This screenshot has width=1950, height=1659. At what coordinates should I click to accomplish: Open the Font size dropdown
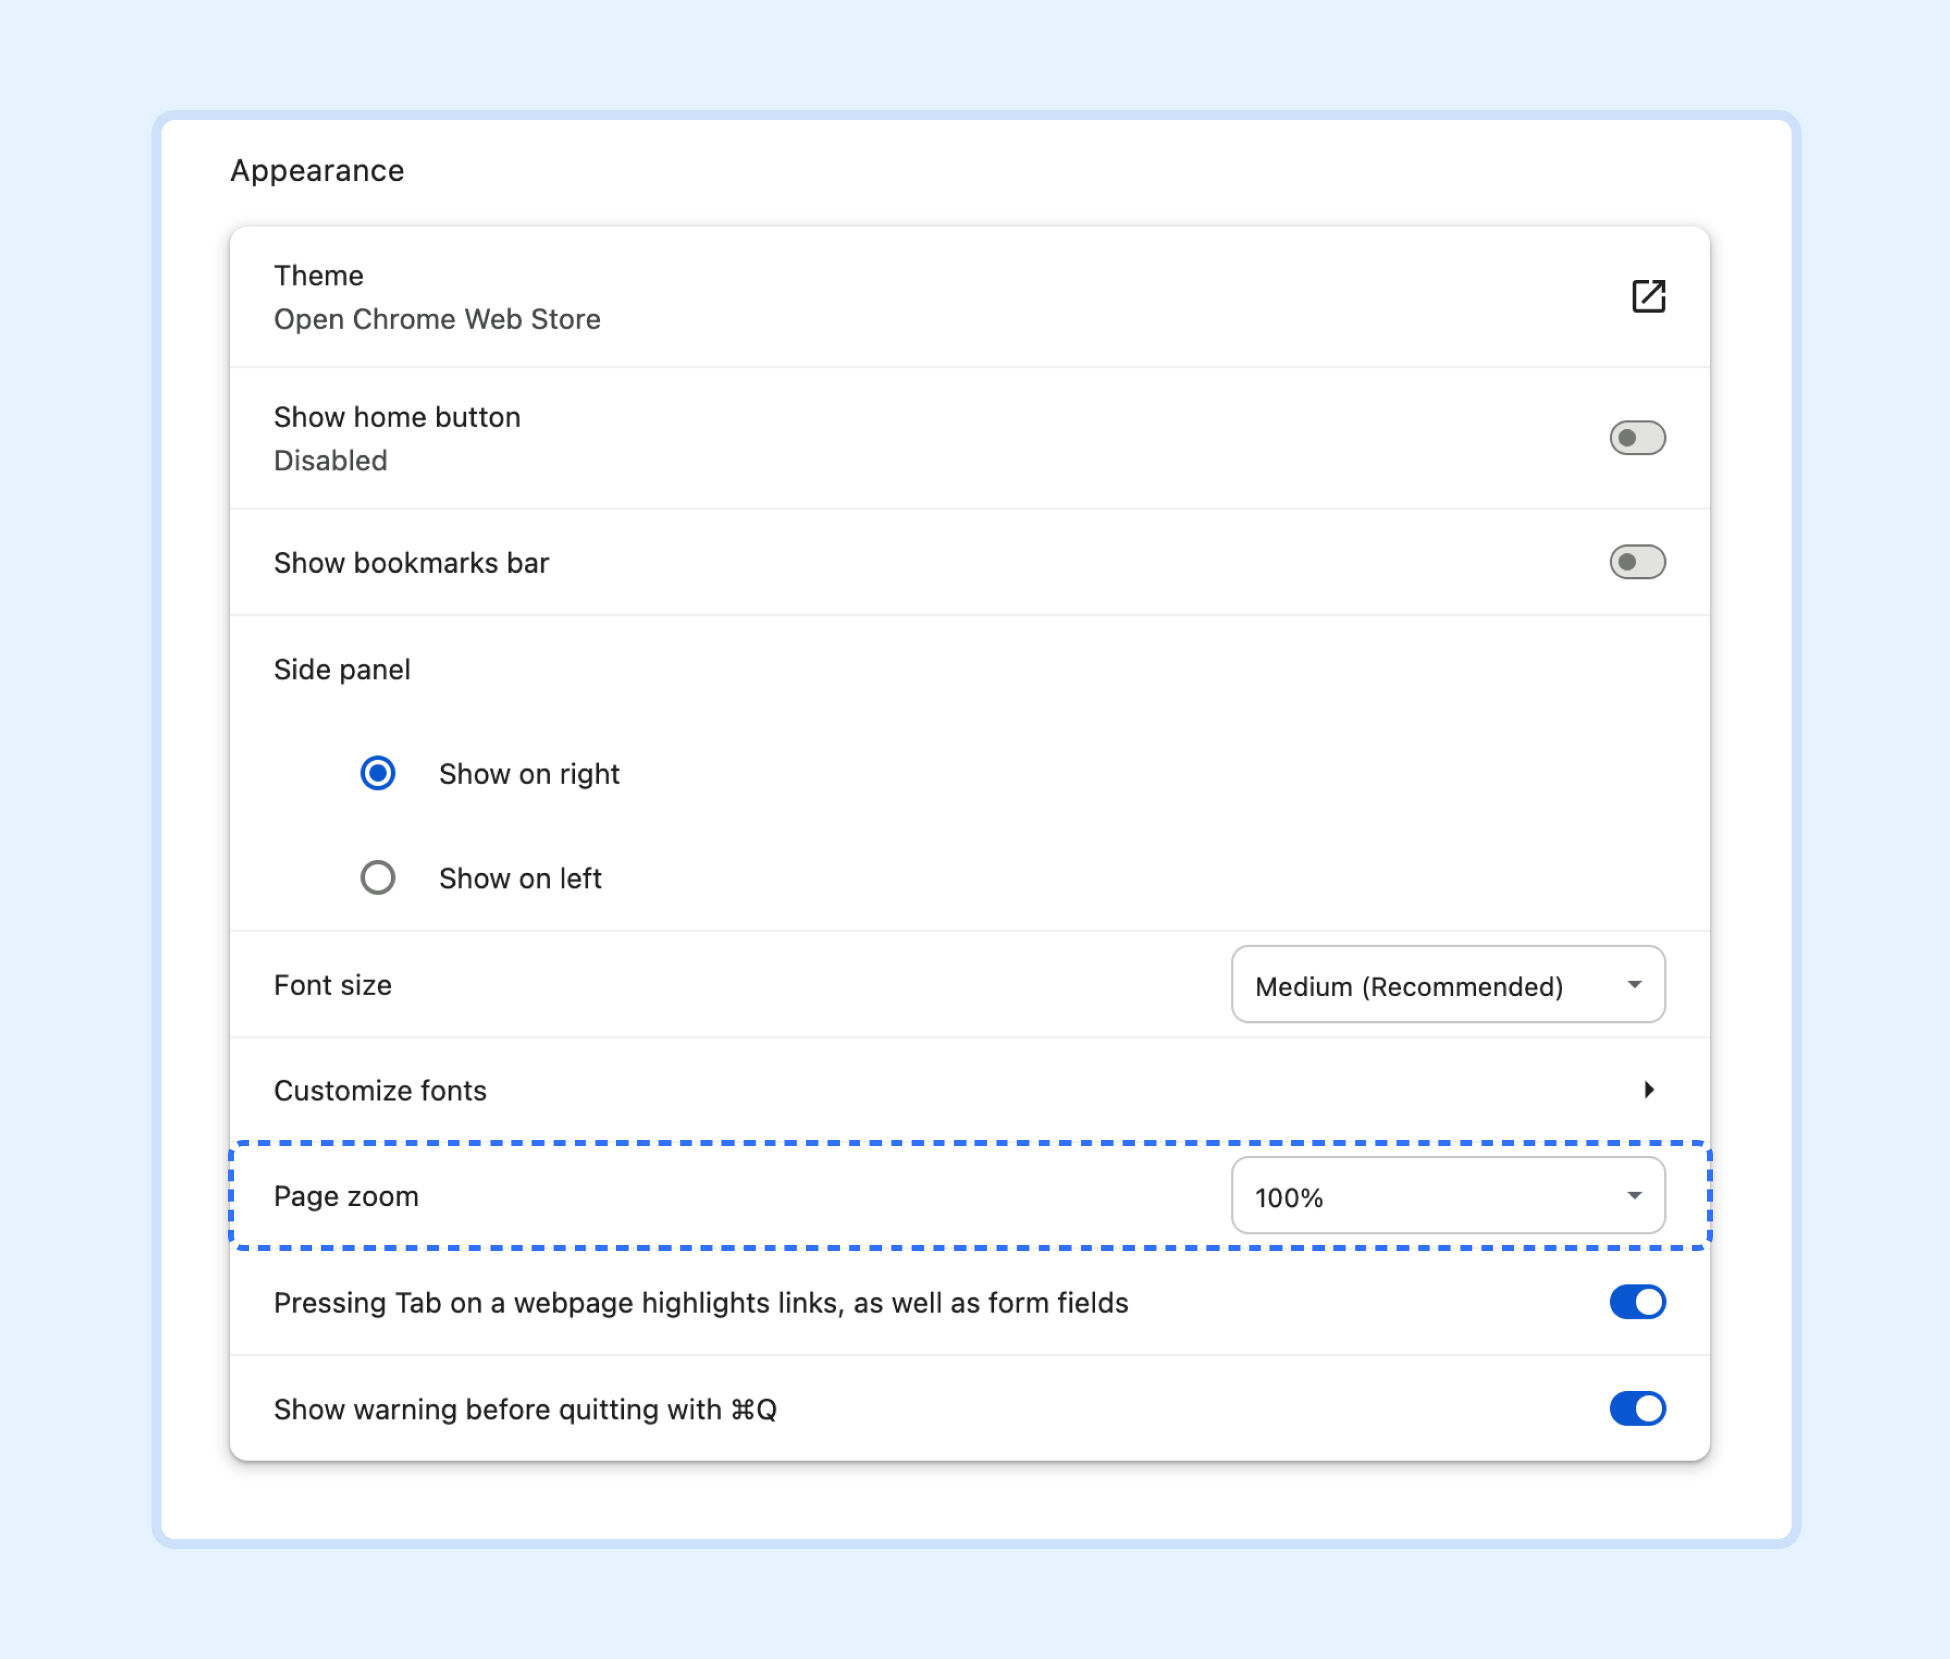click(1448, 985)
